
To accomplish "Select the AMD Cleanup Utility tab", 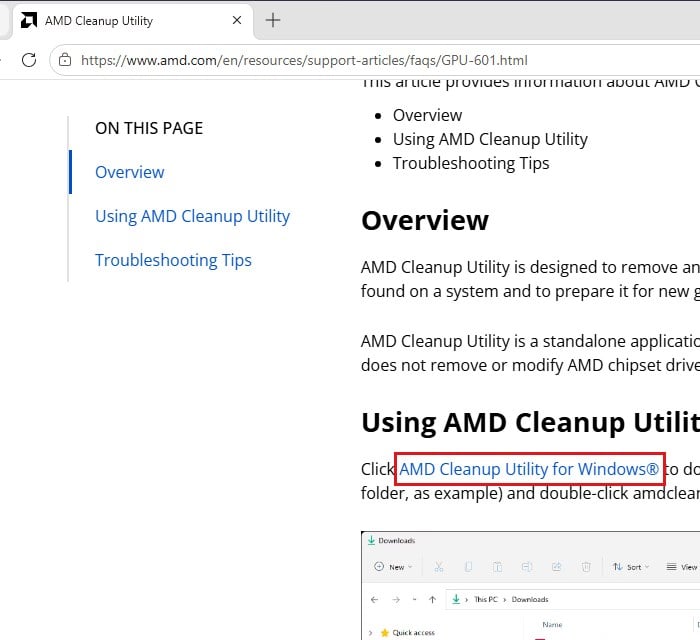I will [x=133, y=21].
